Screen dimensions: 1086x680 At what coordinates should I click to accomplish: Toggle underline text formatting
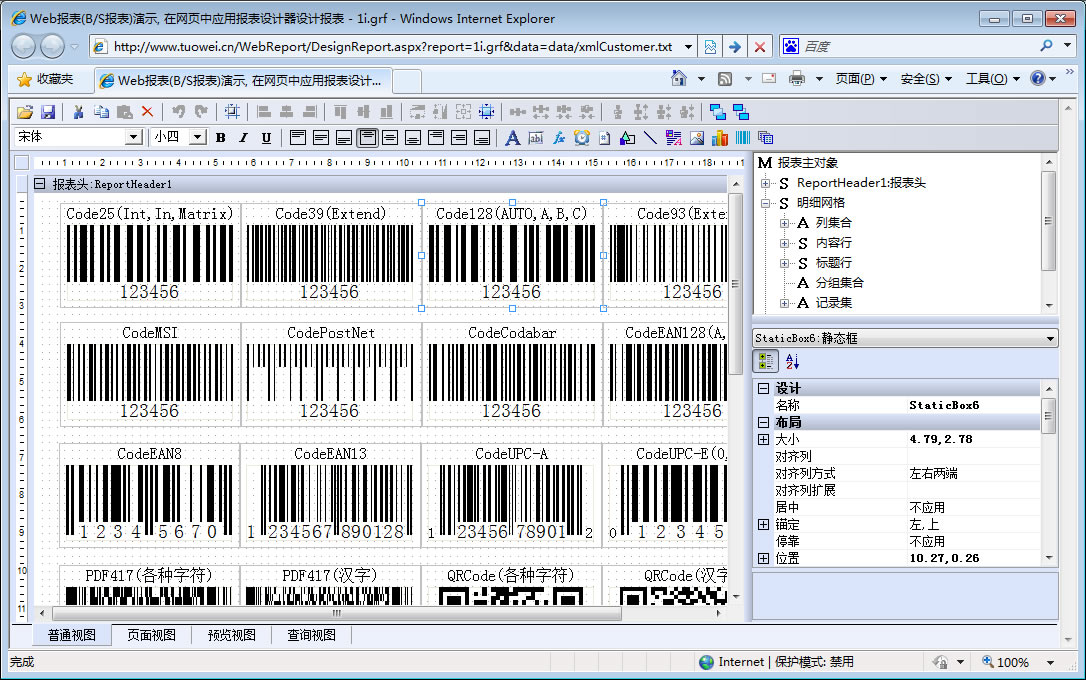pyautogui.click(x=266, y=138)
